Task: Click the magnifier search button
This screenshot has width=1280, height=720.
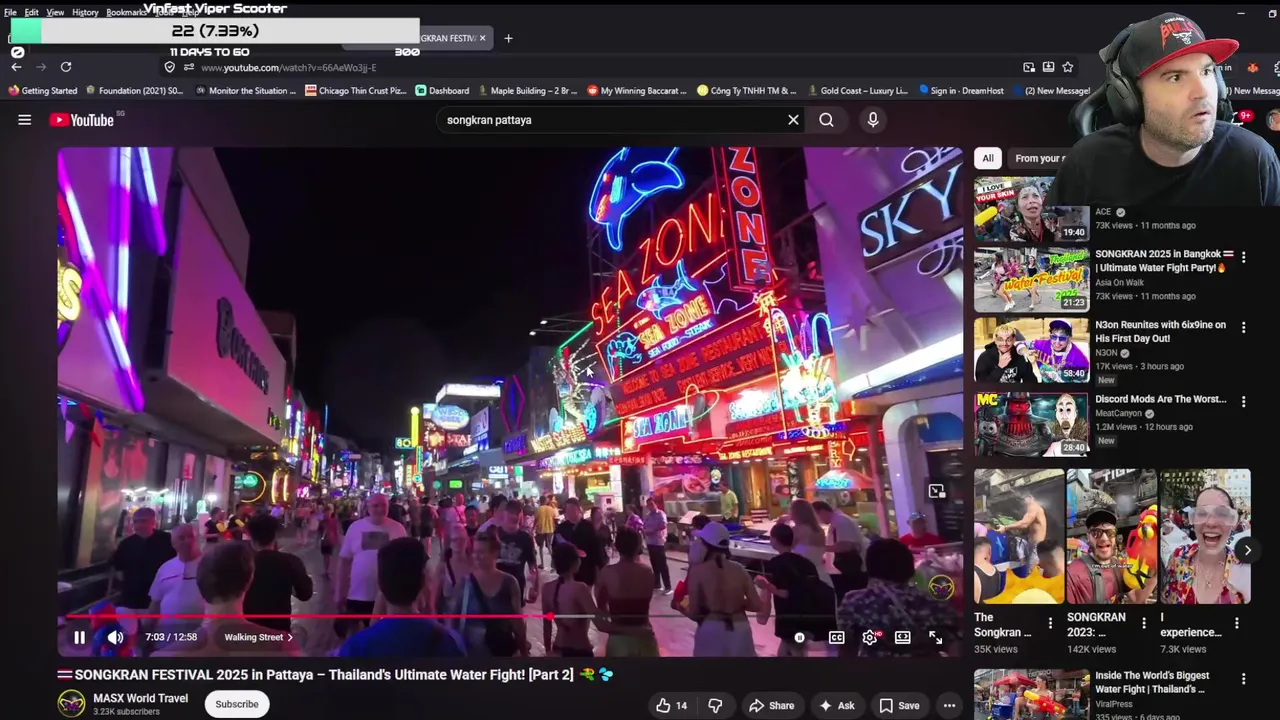Action: (826, 120)
